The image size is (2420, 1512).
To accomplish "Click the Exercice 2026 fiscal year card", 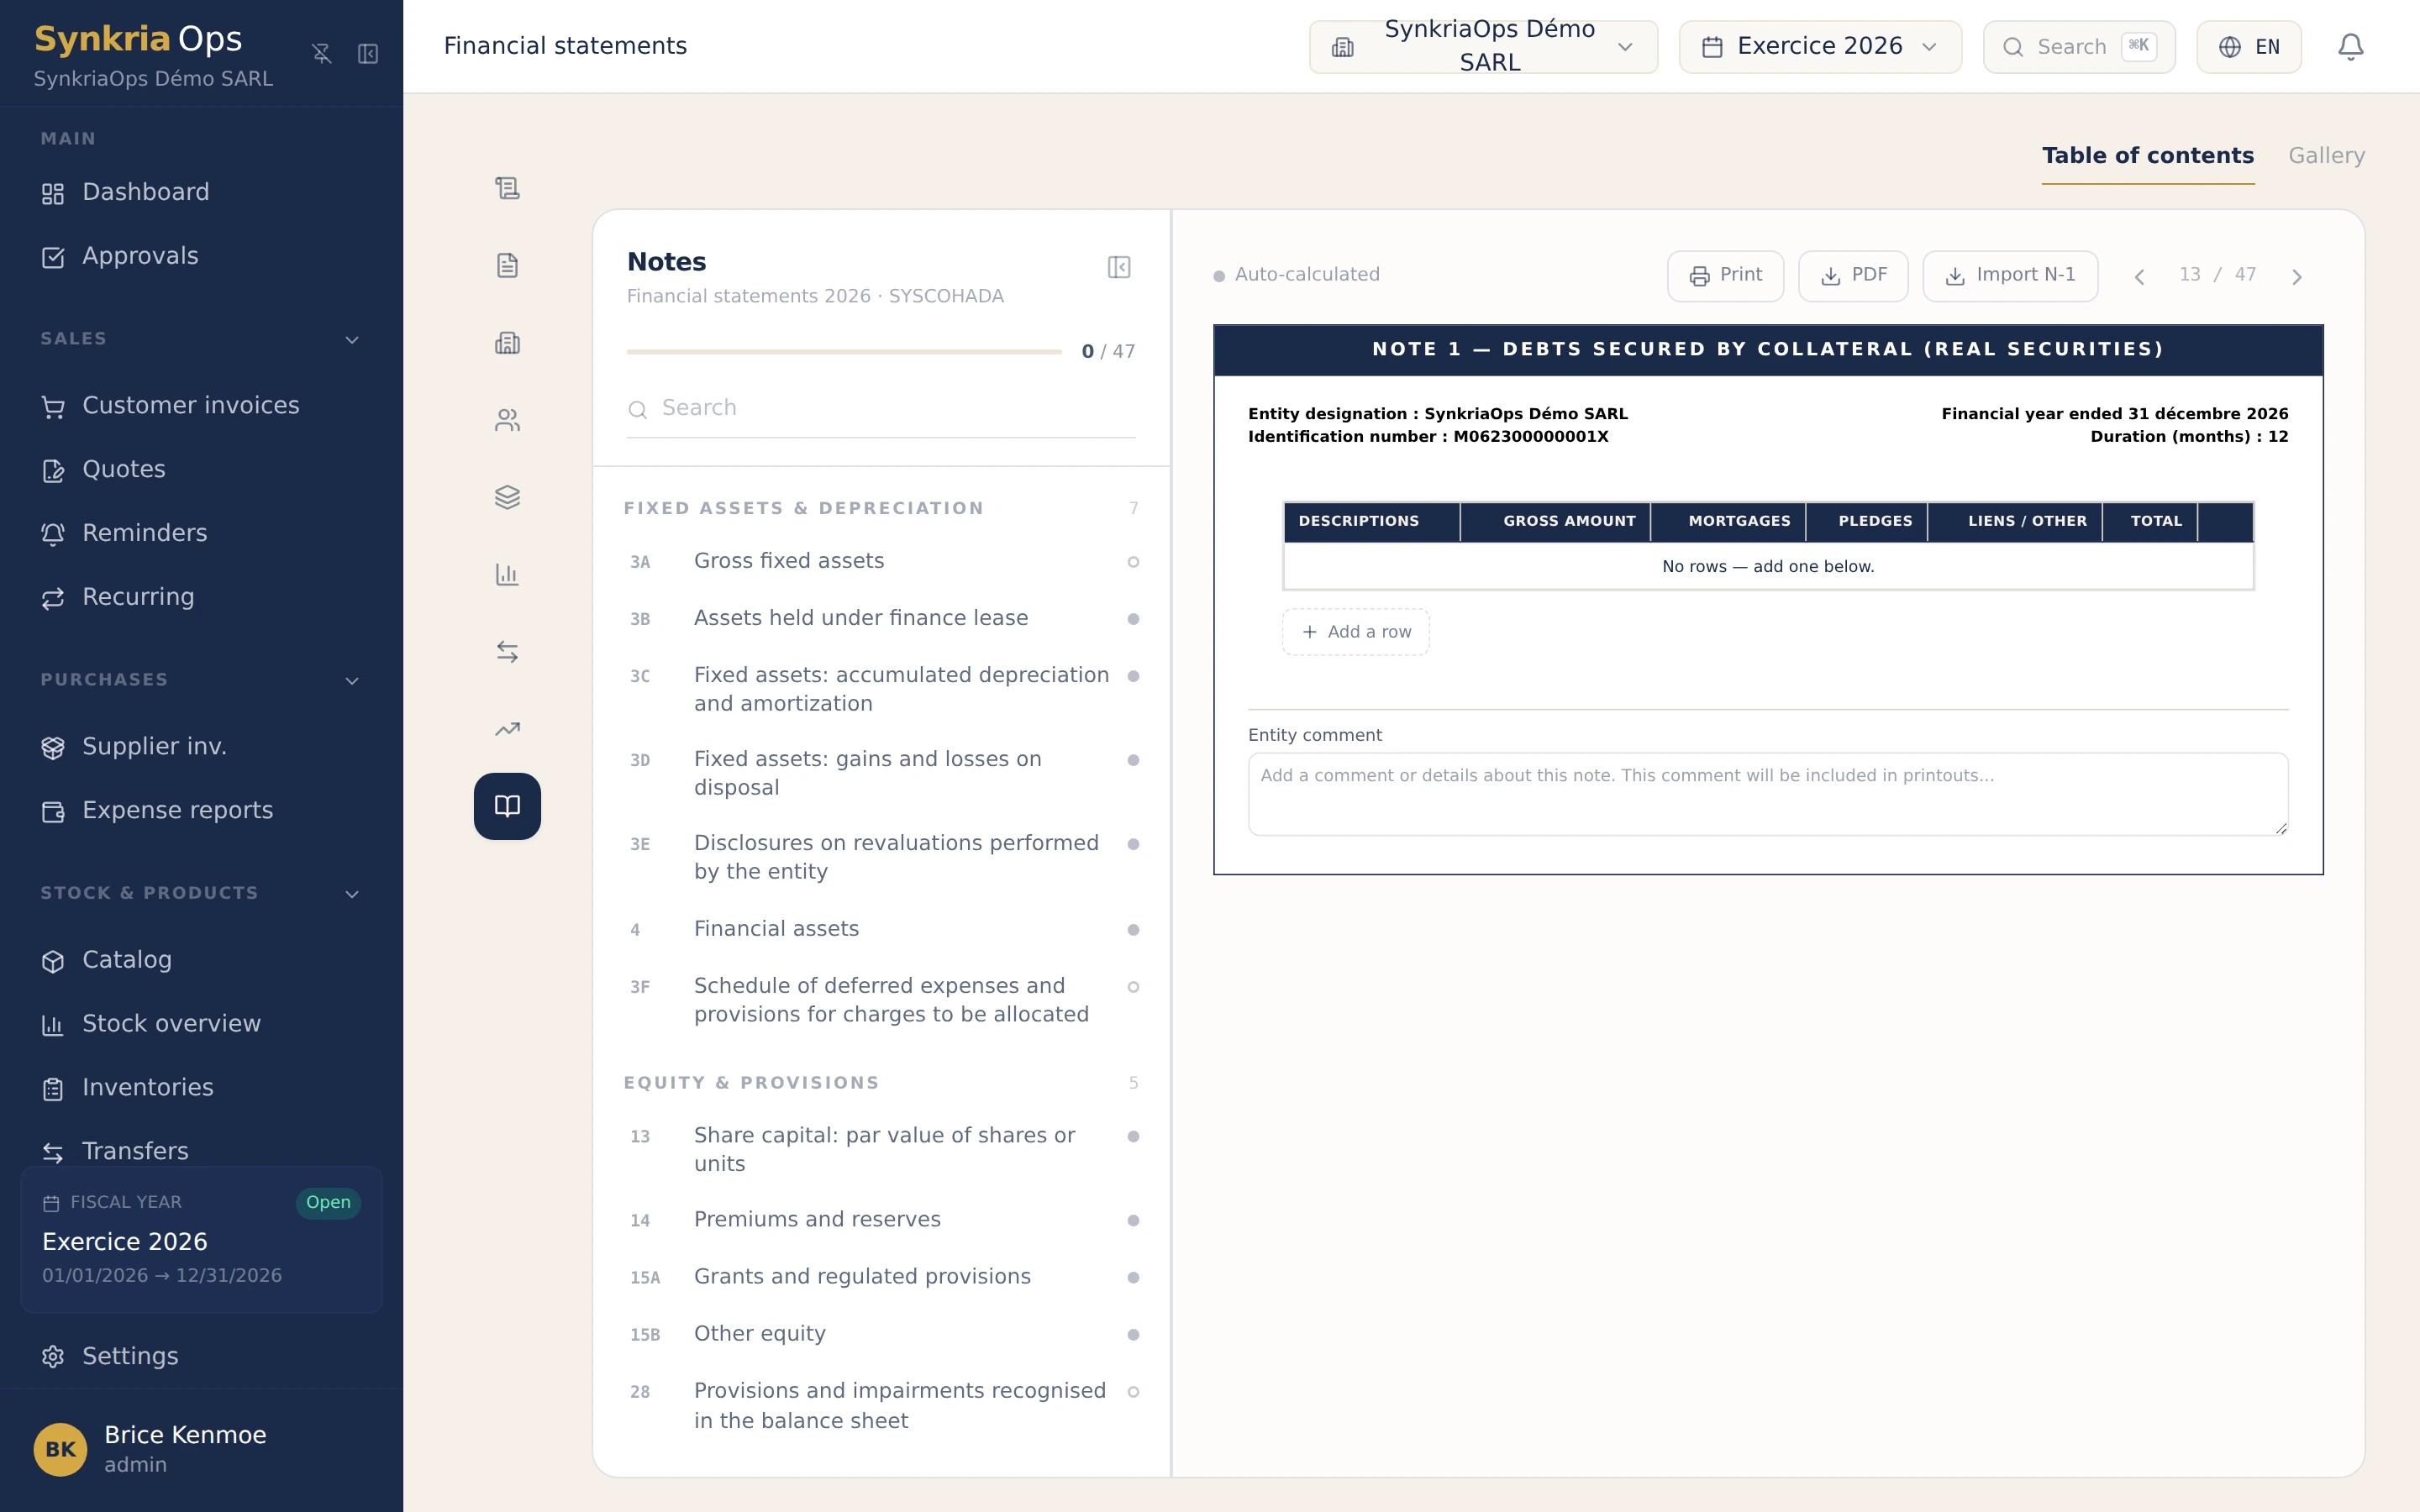I will click(x=201, y=1240).
